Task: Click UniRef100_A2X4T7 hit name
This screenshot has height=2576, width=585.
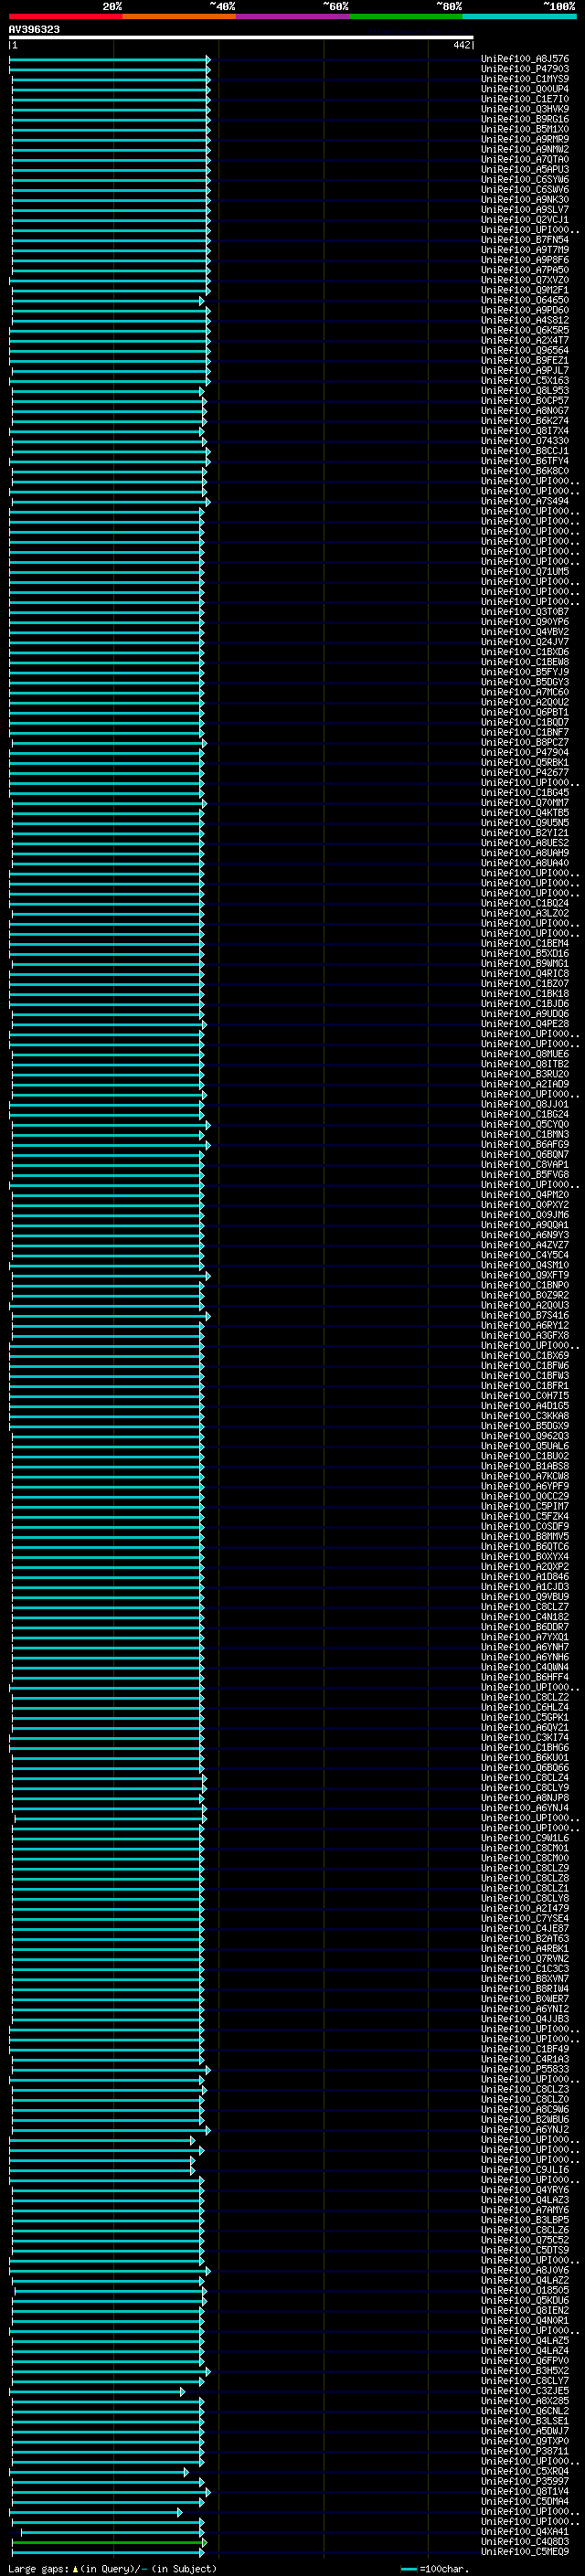Action: [525, 340]
